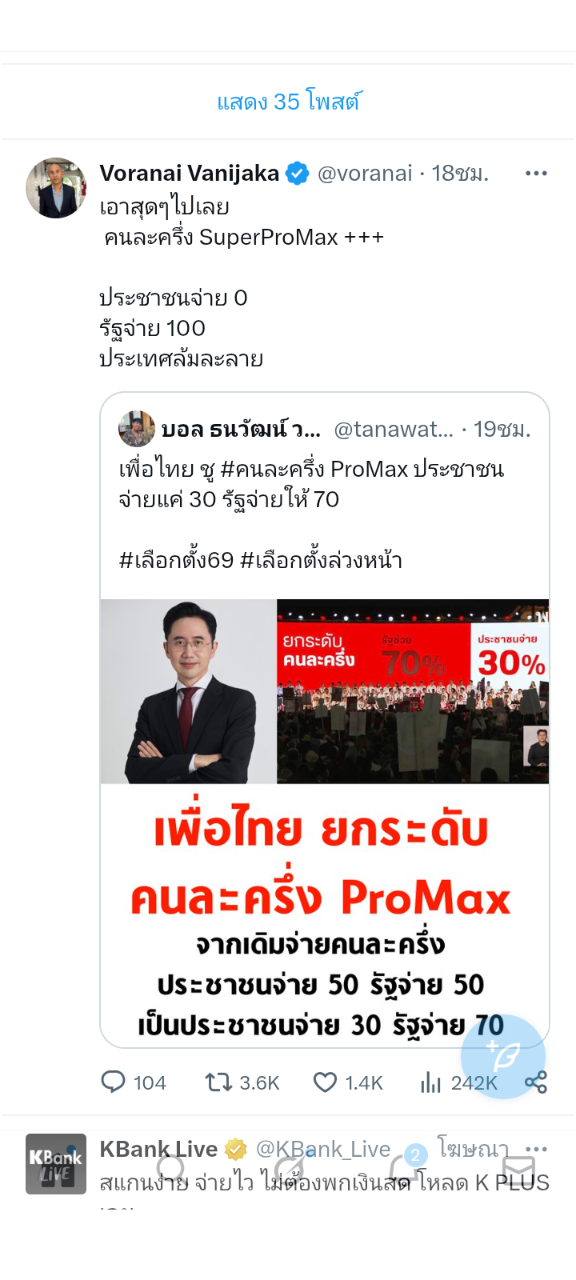View the 242K views analytics icon

pos(431,1082)
